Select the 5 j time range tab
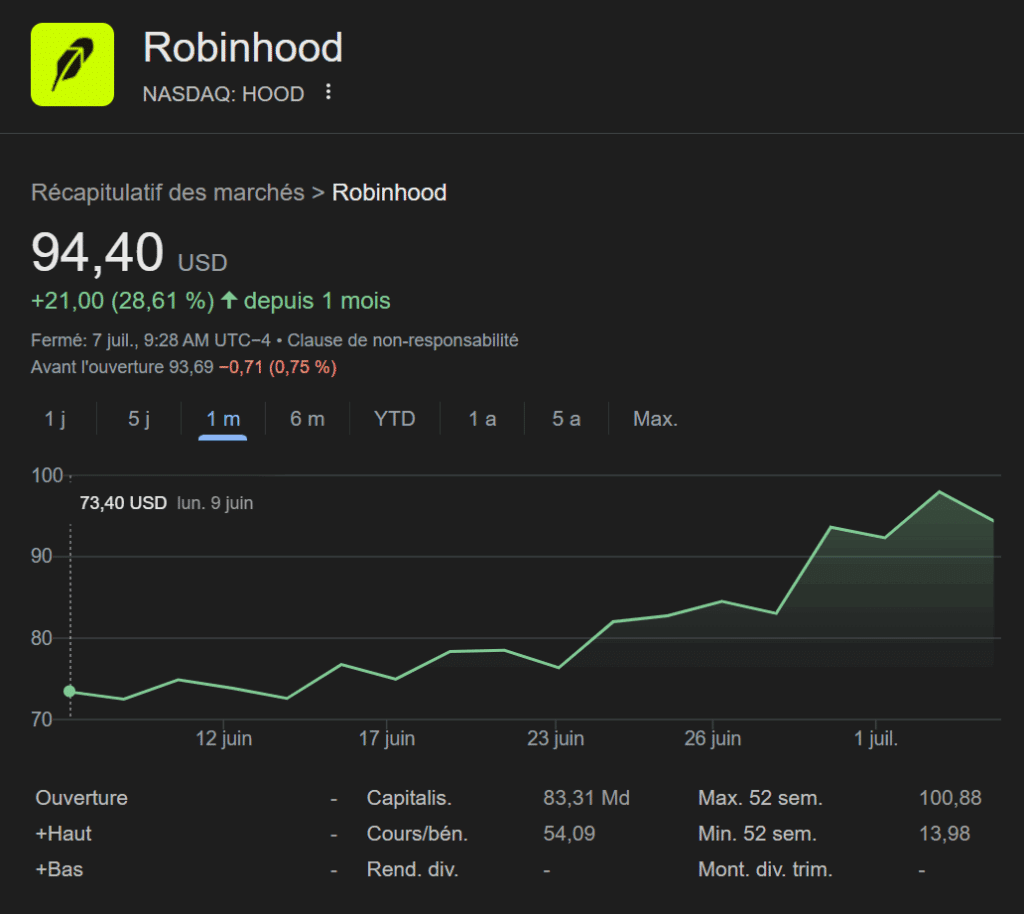Image resolution: width=1024 pixels, height=914 pixels. 139,418
